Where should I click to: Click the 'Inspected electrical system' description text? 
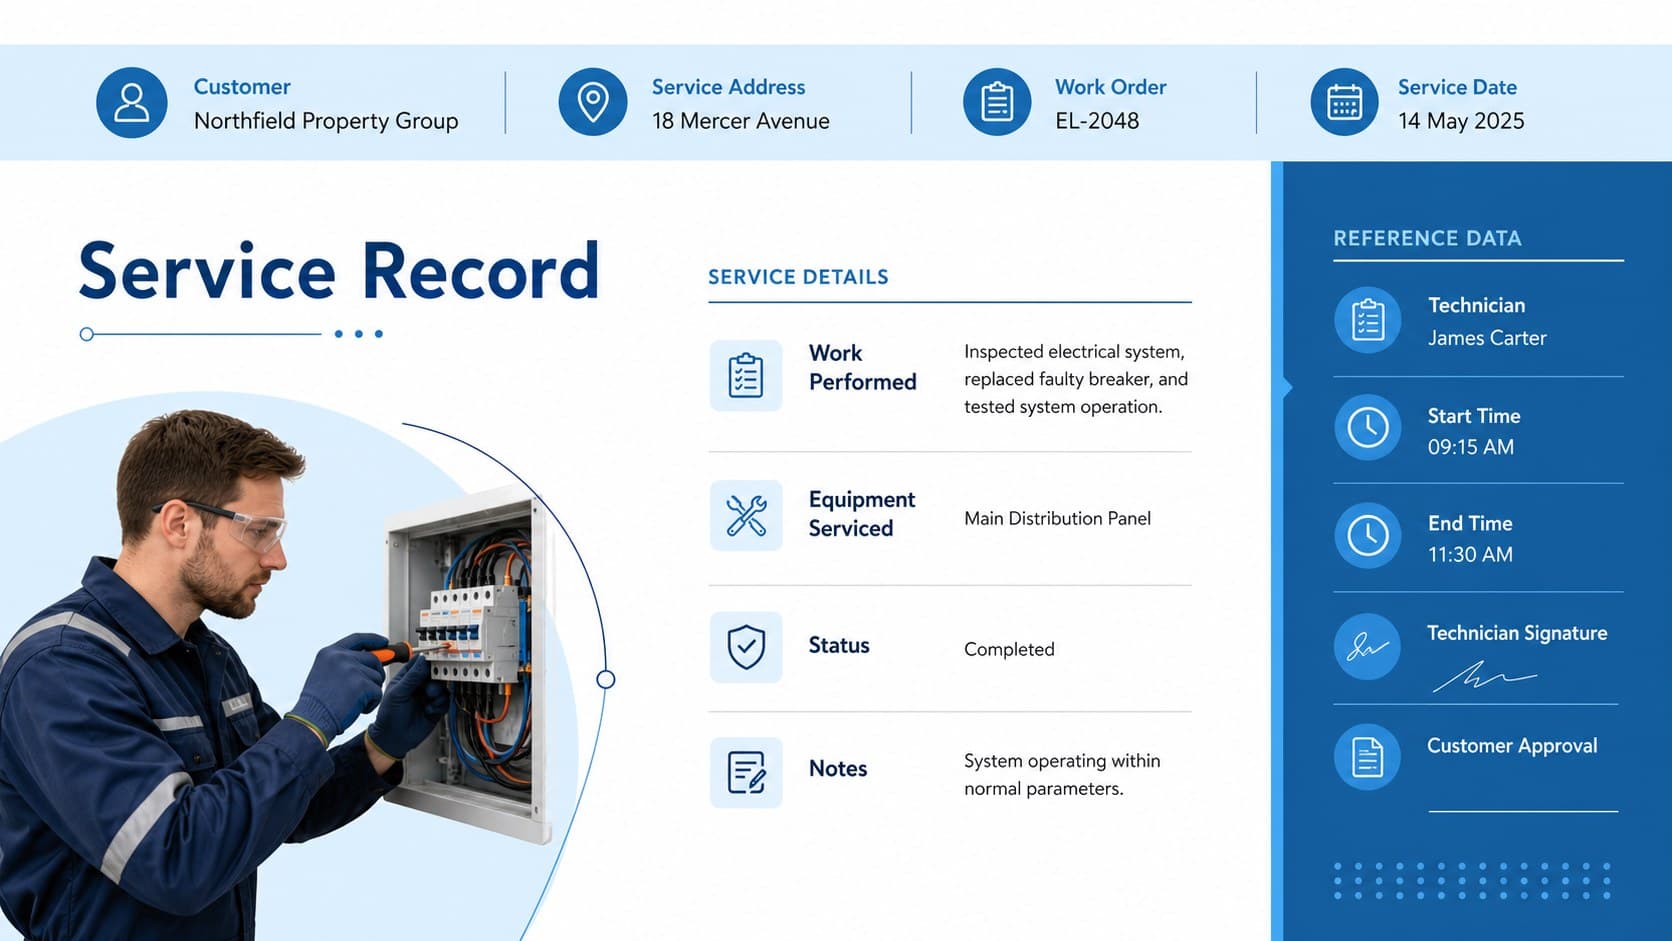(1076, 379)
